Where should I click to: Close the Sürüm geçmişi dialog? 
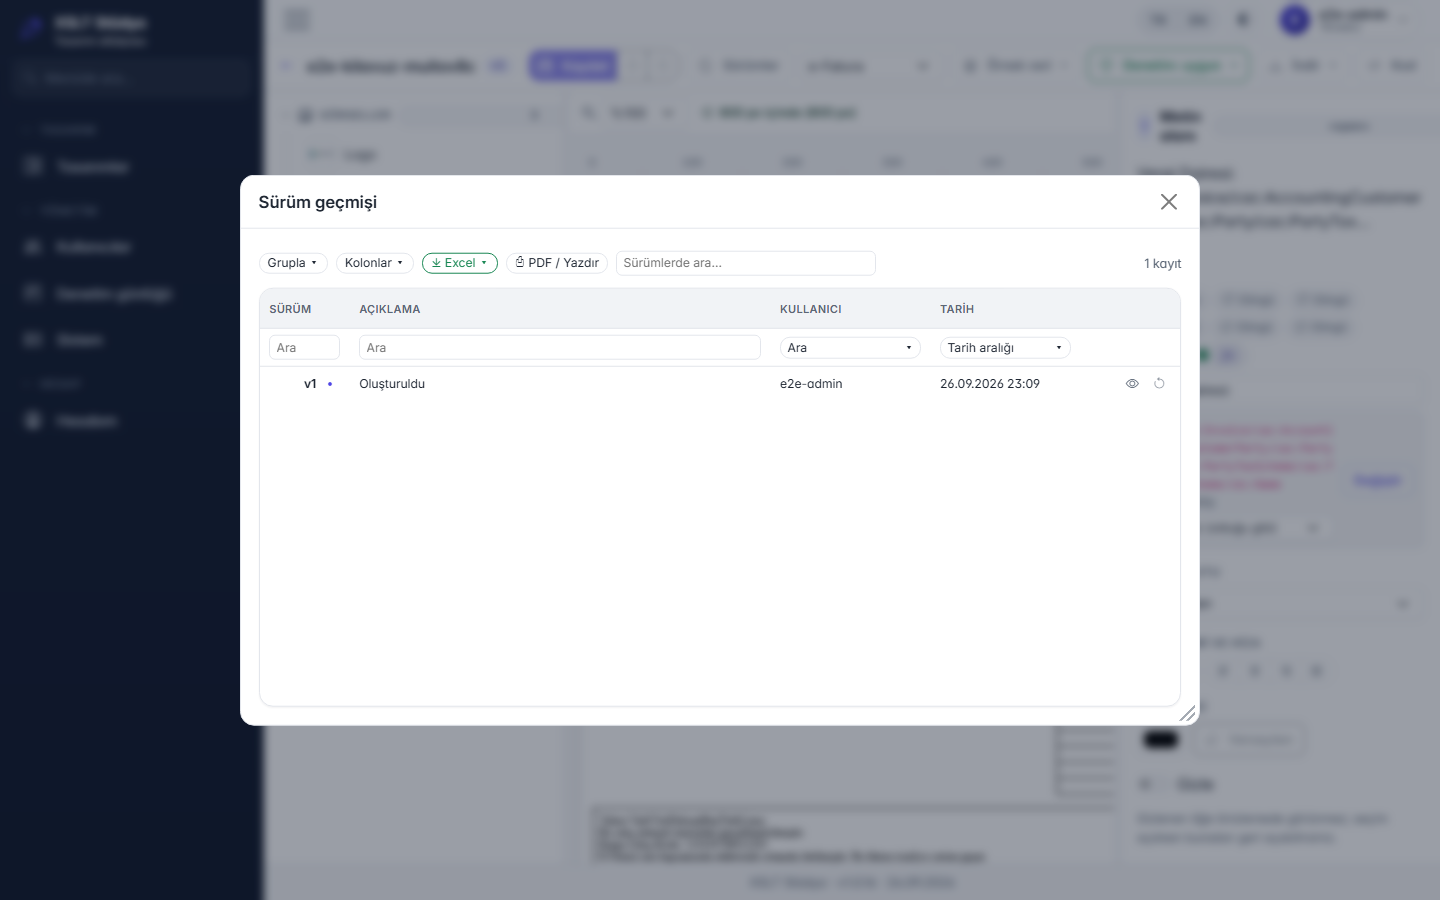(1168, 202)
